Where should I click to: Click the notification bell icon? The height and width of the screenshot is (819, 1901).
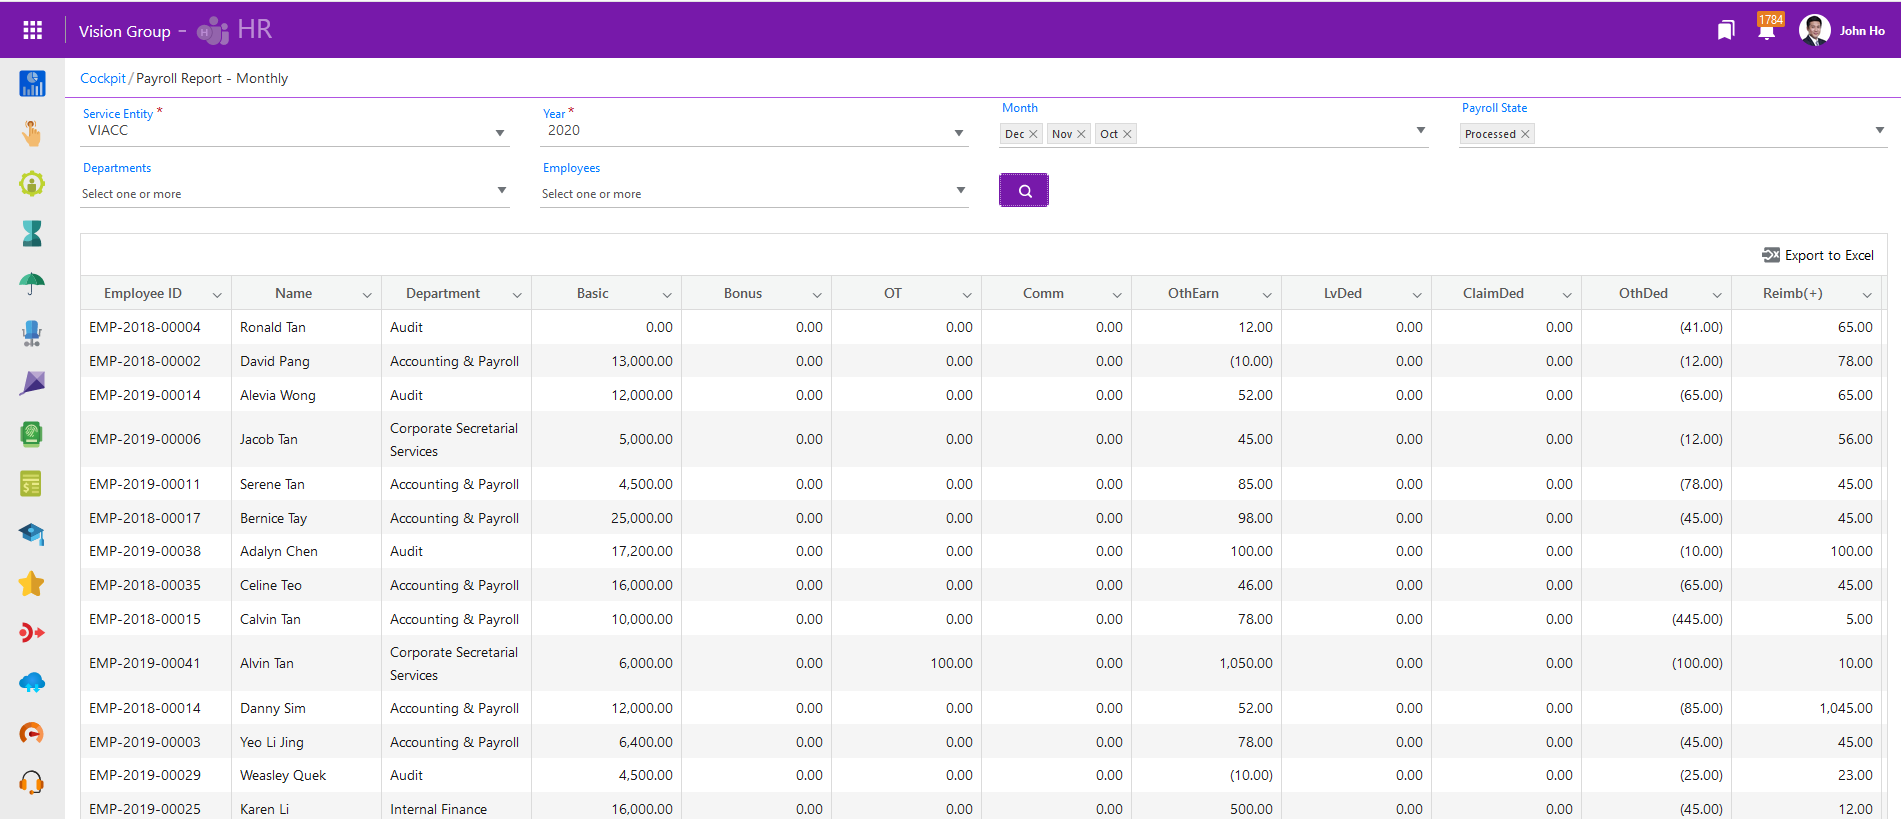pyautogui.click(x=1766, y=31)
